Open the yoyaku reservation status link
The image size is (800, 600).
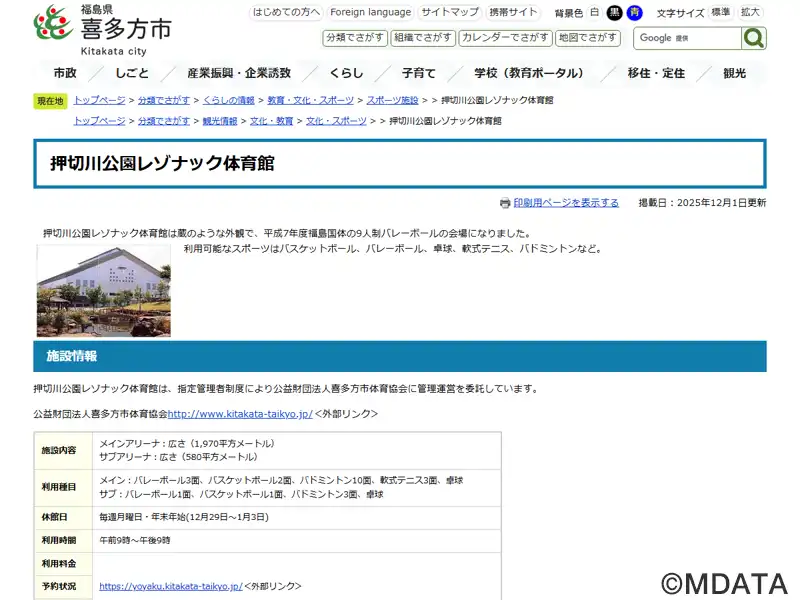tap(170, 587)
